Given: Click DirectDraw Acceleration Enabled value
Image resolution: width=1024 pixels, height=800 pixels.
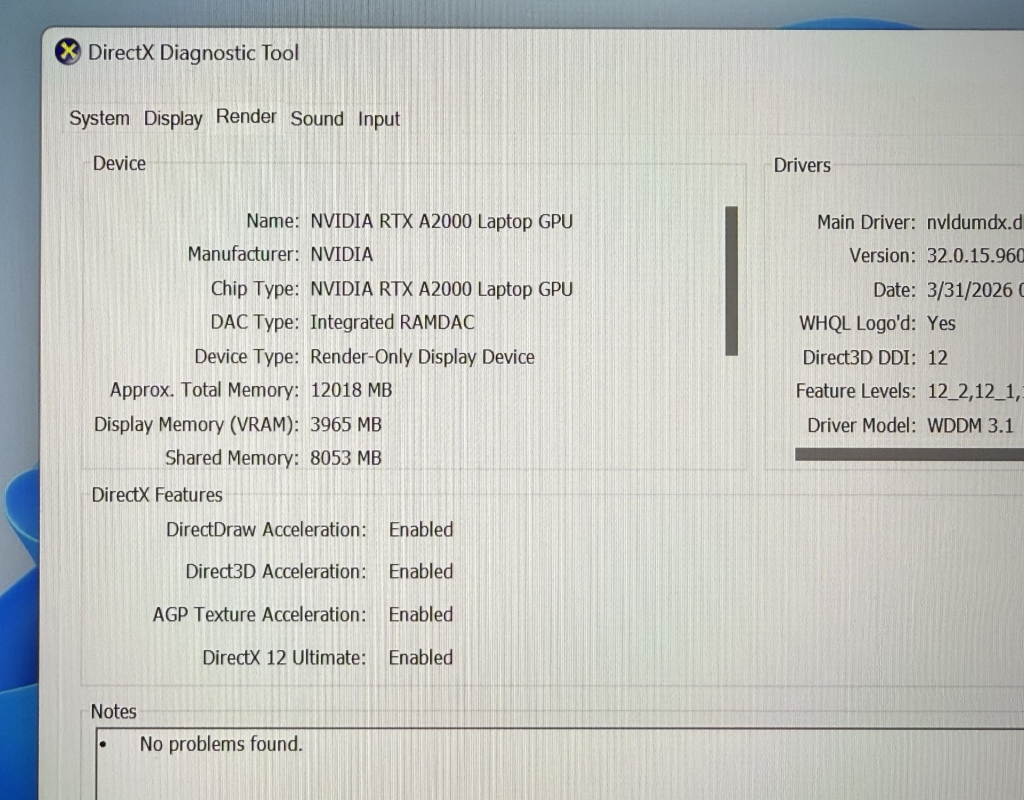Looking at the screenshot, I should [421, 530].
